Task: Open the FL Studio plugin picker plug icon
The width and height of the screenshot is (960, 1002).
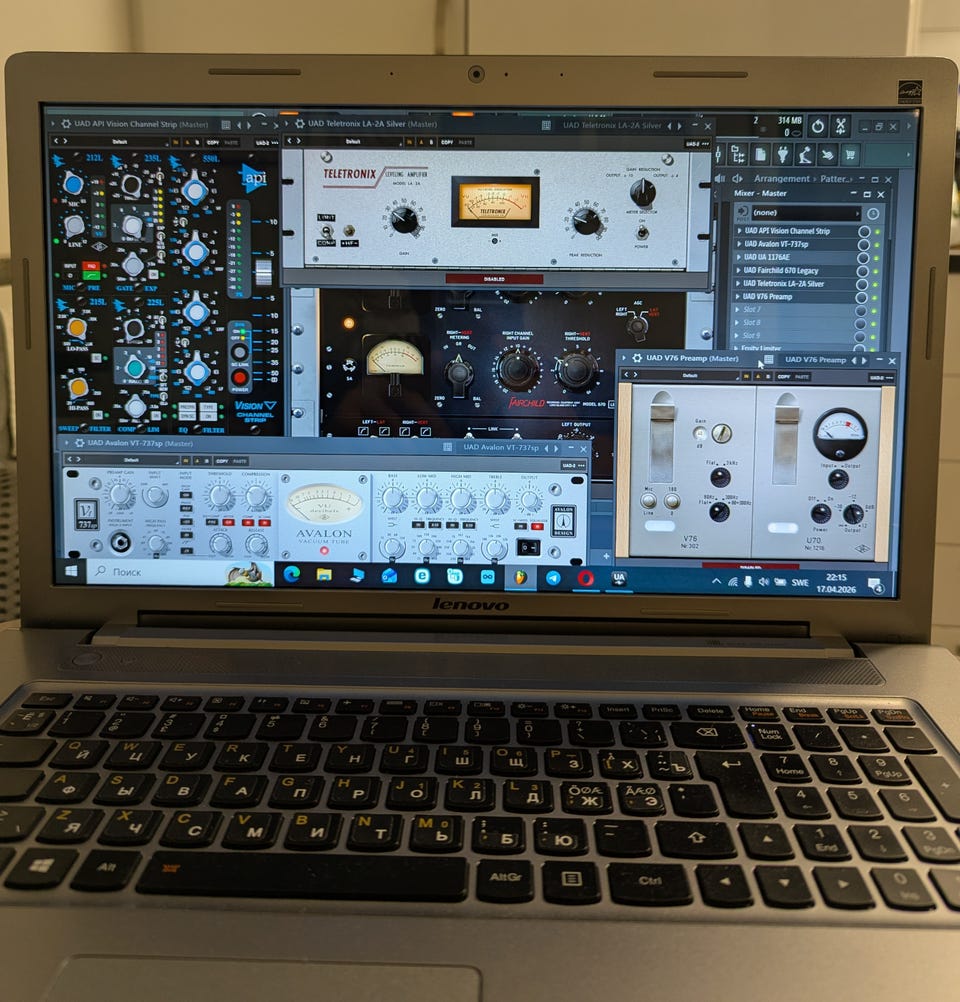Action: (x=782, y=154)
